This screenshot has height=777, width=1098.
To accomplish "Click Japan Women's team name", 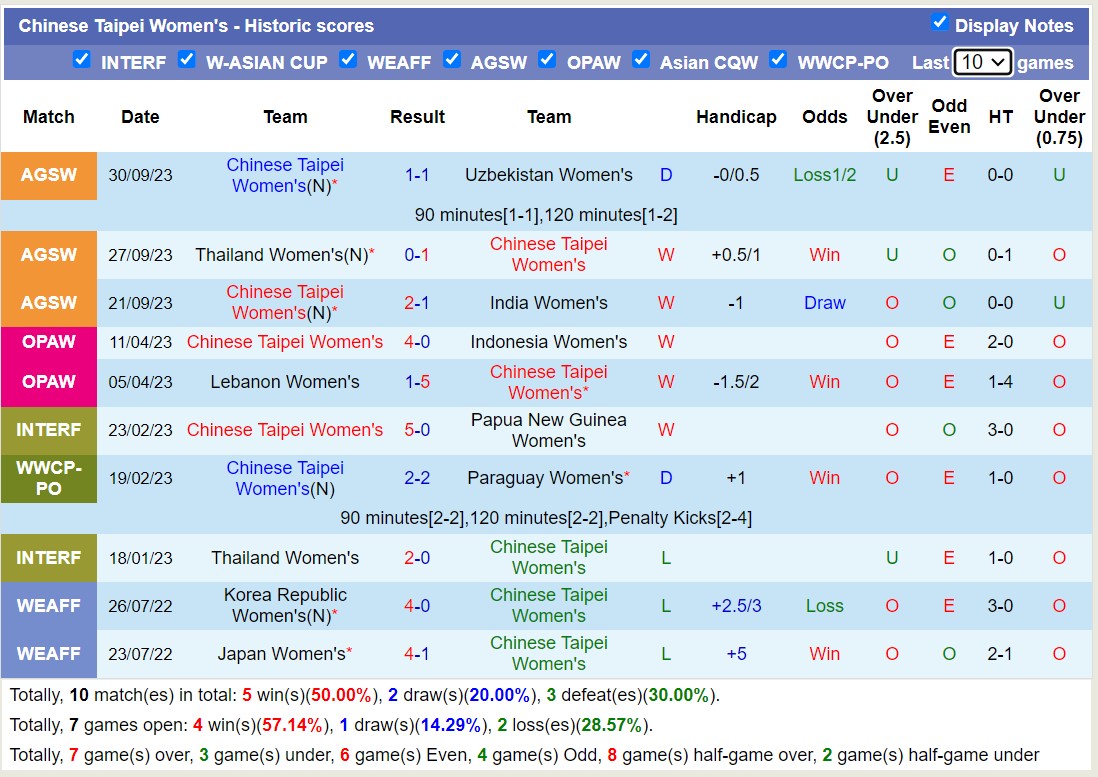I will coord(282,654).
